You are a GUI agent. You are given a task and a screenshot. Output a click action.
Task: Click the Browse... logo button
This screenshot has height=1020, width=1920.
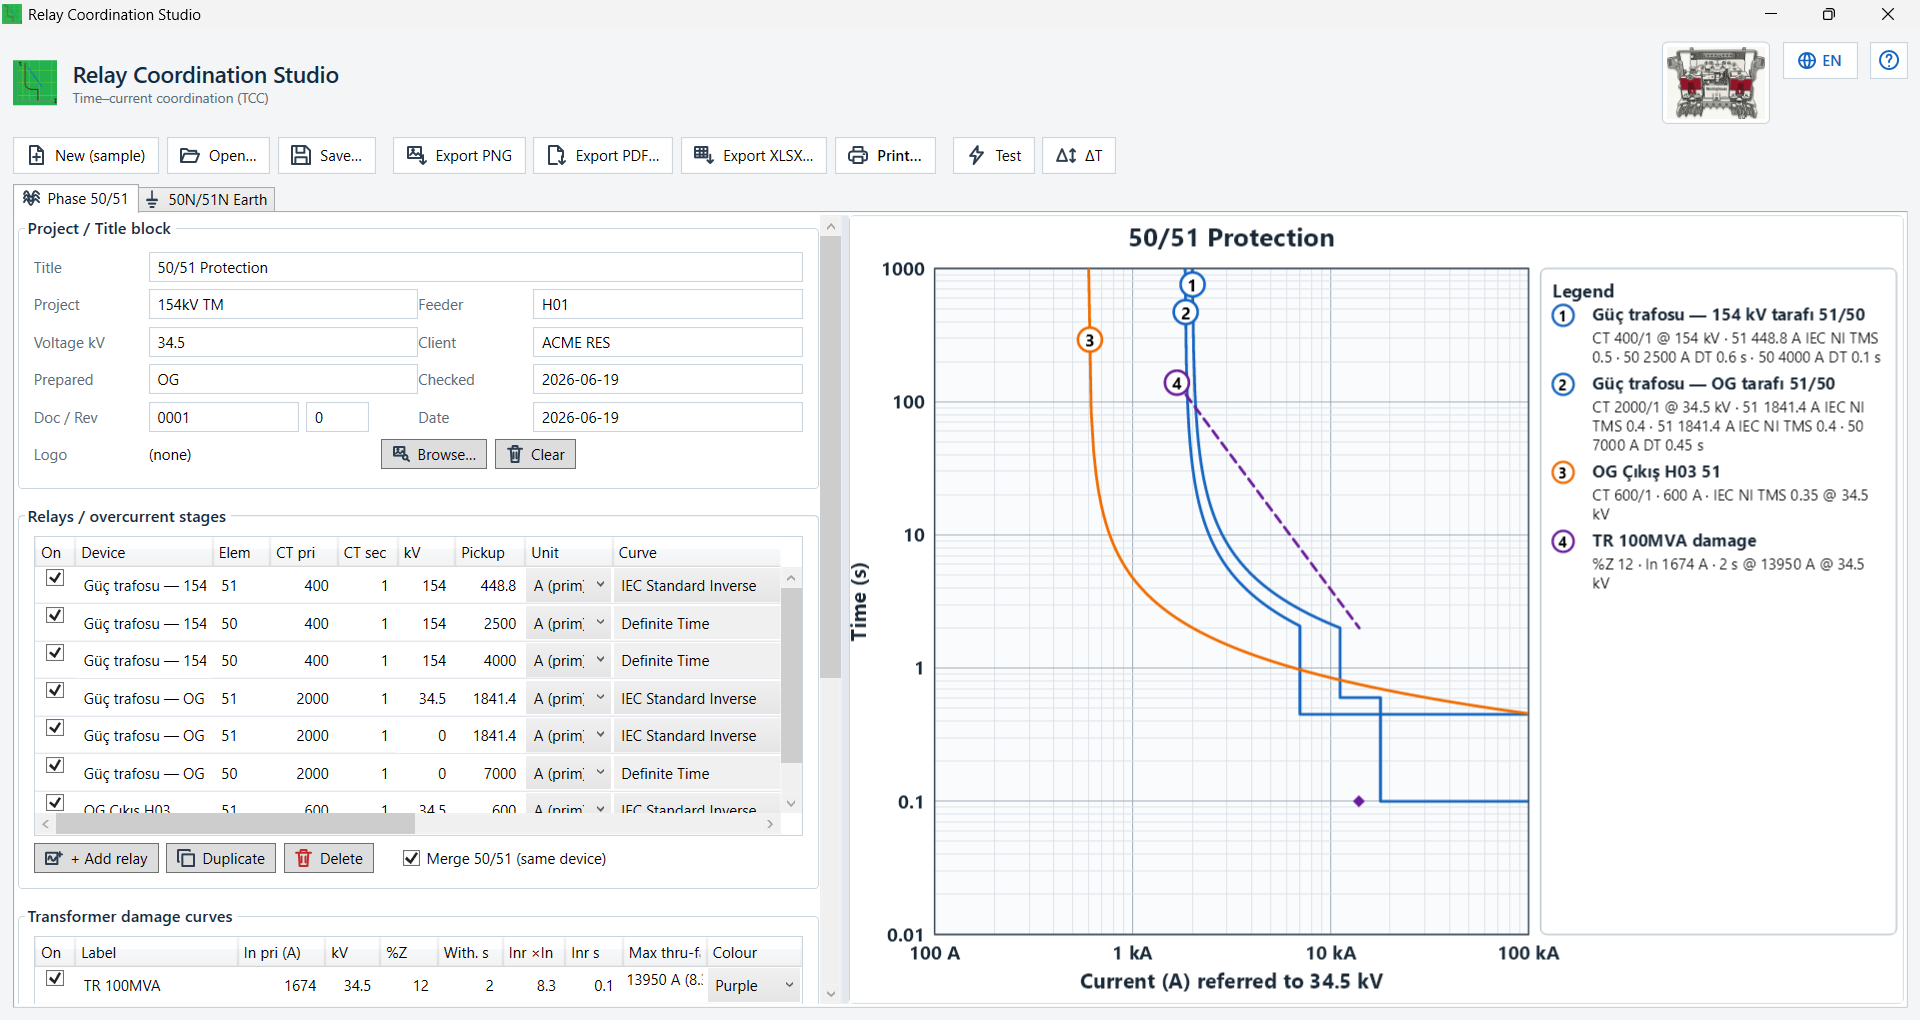[434, 454]
